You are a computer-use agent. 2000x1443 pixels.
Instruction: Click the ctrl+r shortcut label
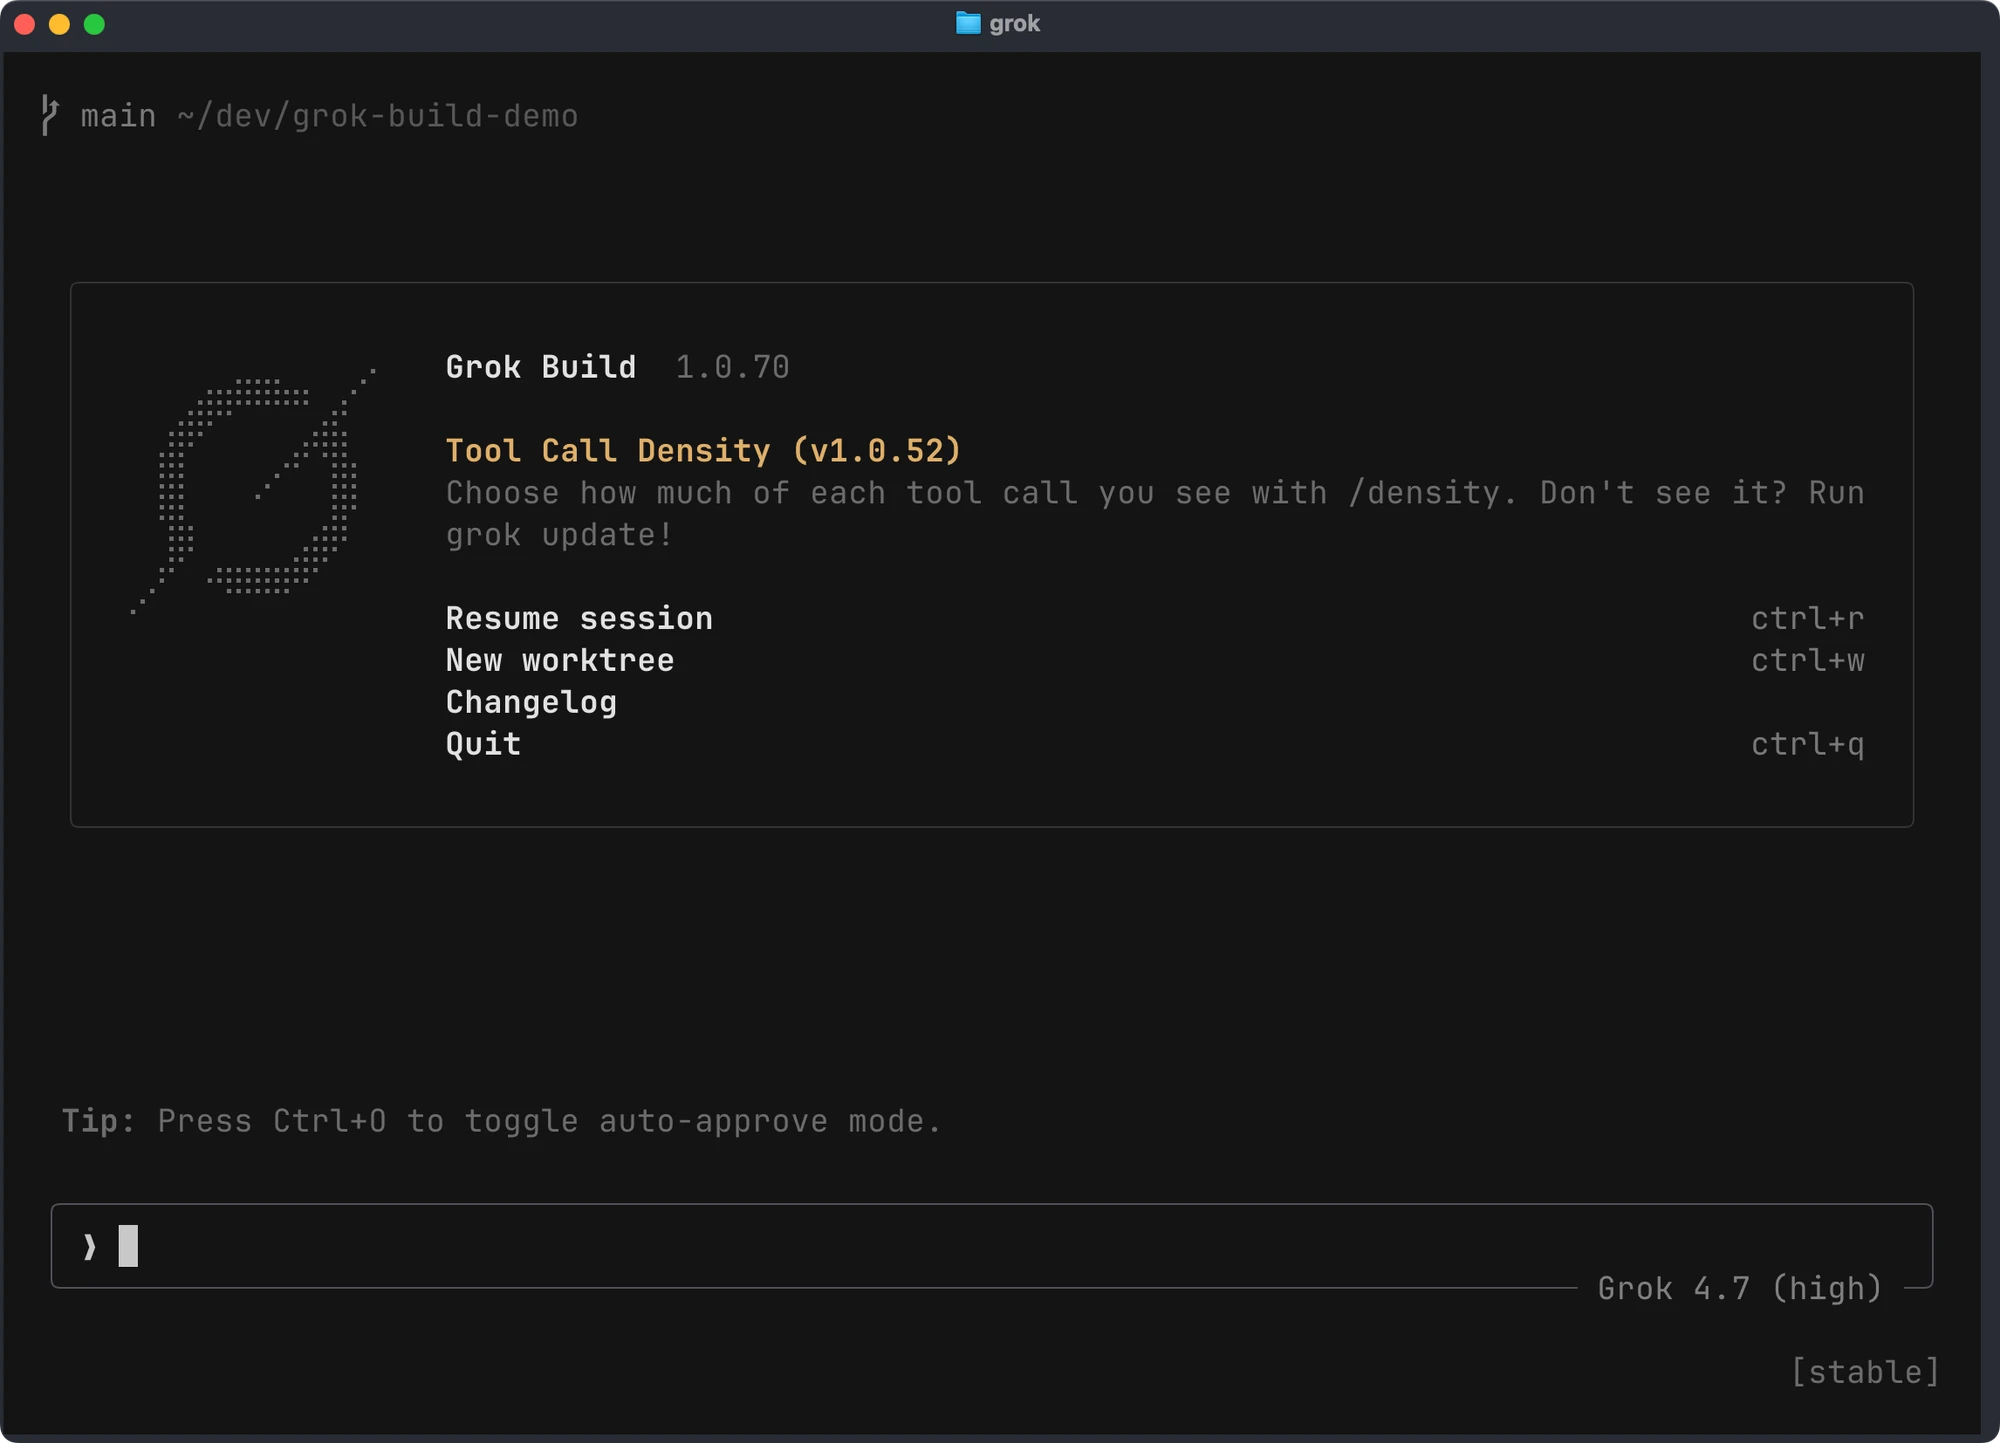pos(1808,618)
